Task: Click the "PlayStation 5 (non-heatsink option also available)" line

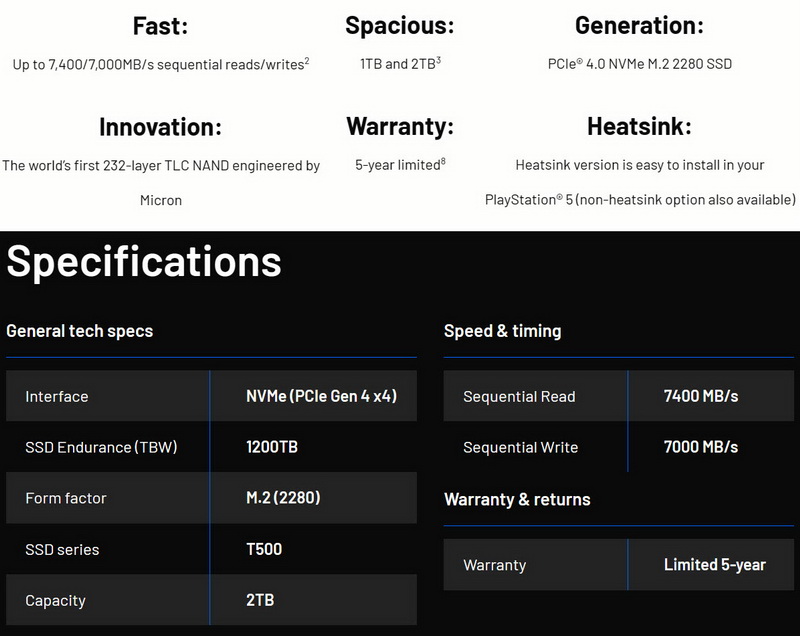Action: click(640, 199)
